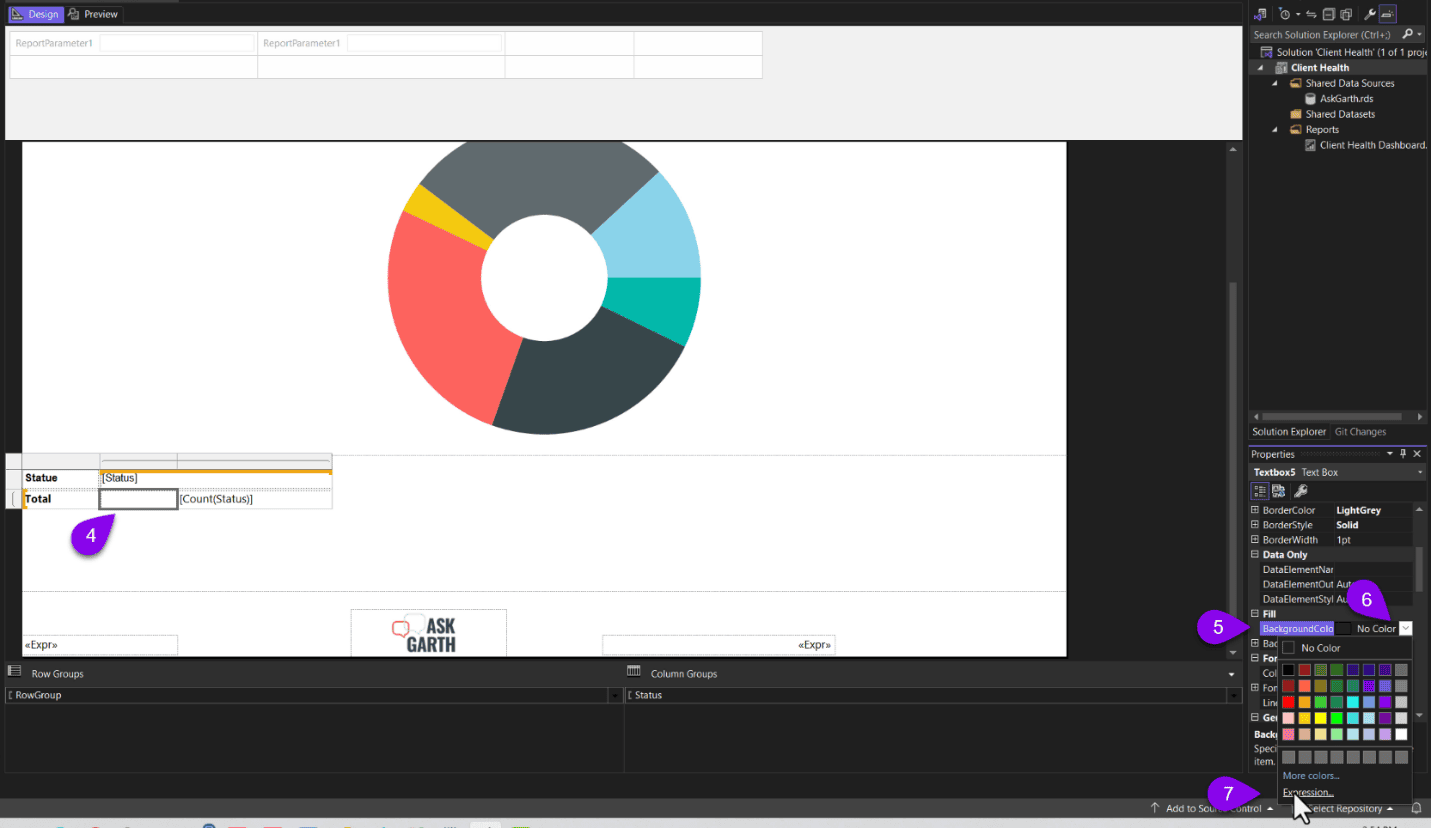Click the second ReportParameter1 input field
Viewport: 1431px width, 828px height.
[x=424, y=43]
